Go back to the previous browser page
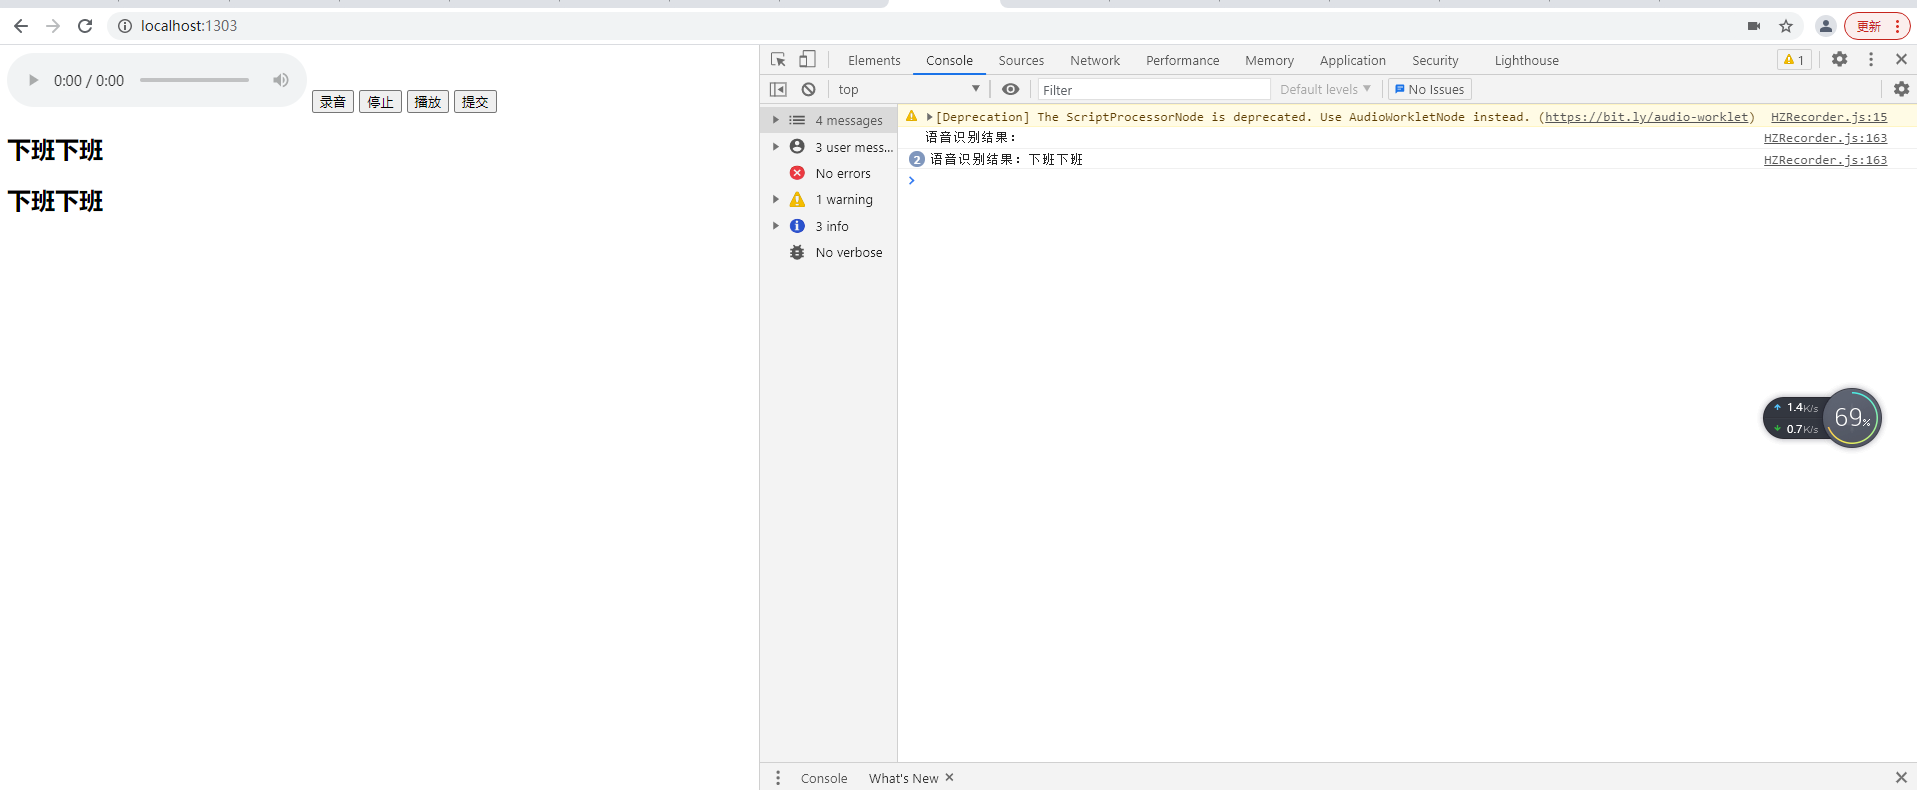Screen dimensions: 1917x790 21,26
